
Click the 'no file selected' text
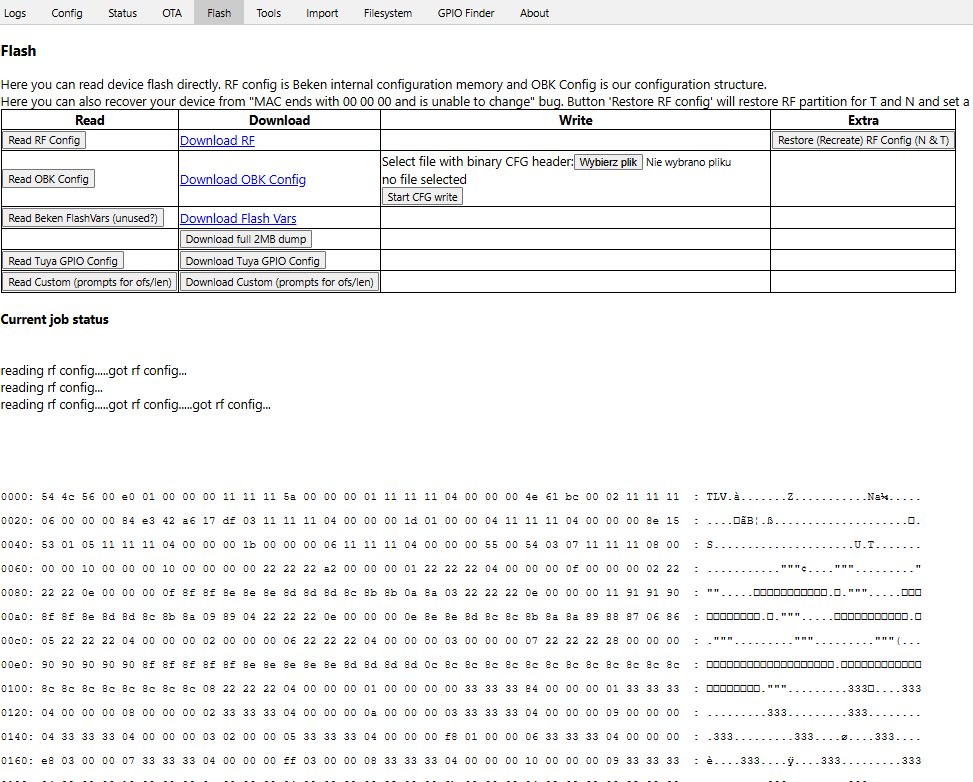click(x=424, y=179)
